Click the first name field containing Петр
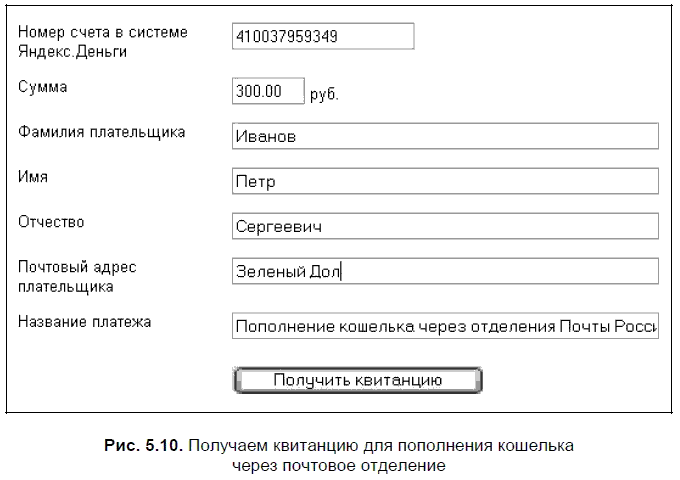680x480 pixels. [x=444, y=182]
